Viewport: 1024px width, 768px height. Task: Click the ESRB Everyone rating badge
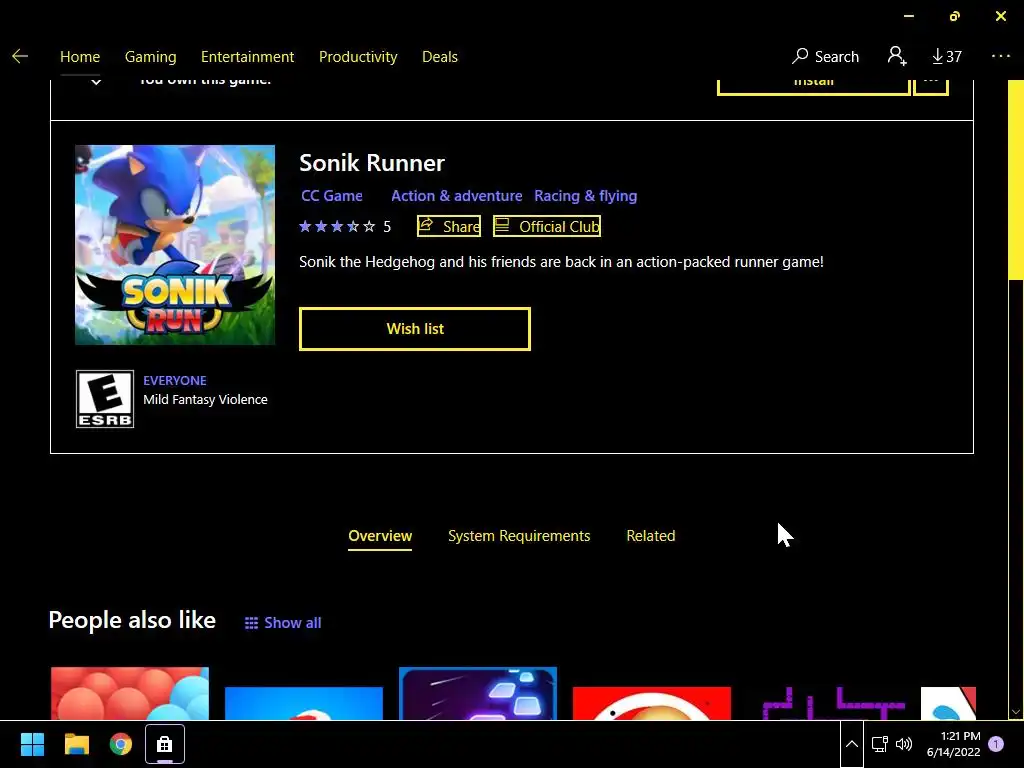104,399
